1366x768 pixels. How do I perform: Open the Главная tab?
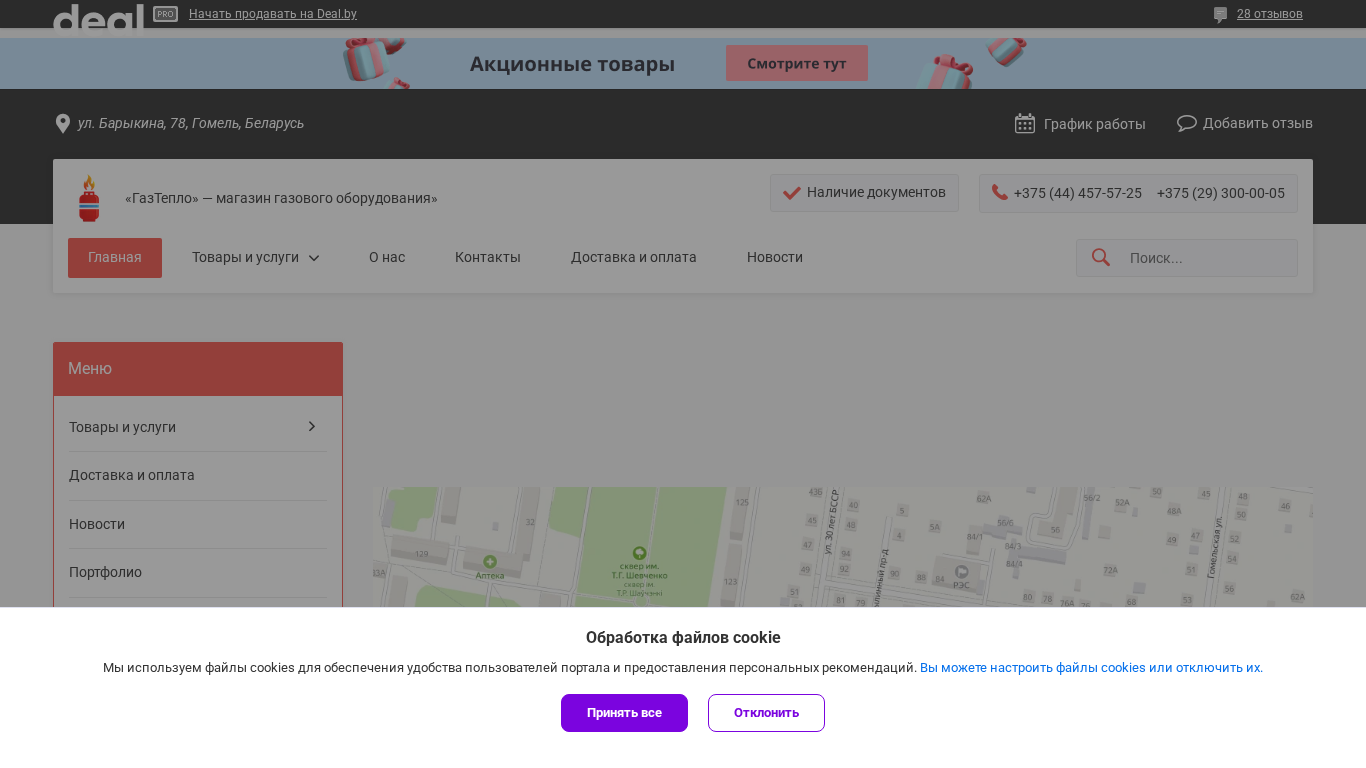point(115,258)
